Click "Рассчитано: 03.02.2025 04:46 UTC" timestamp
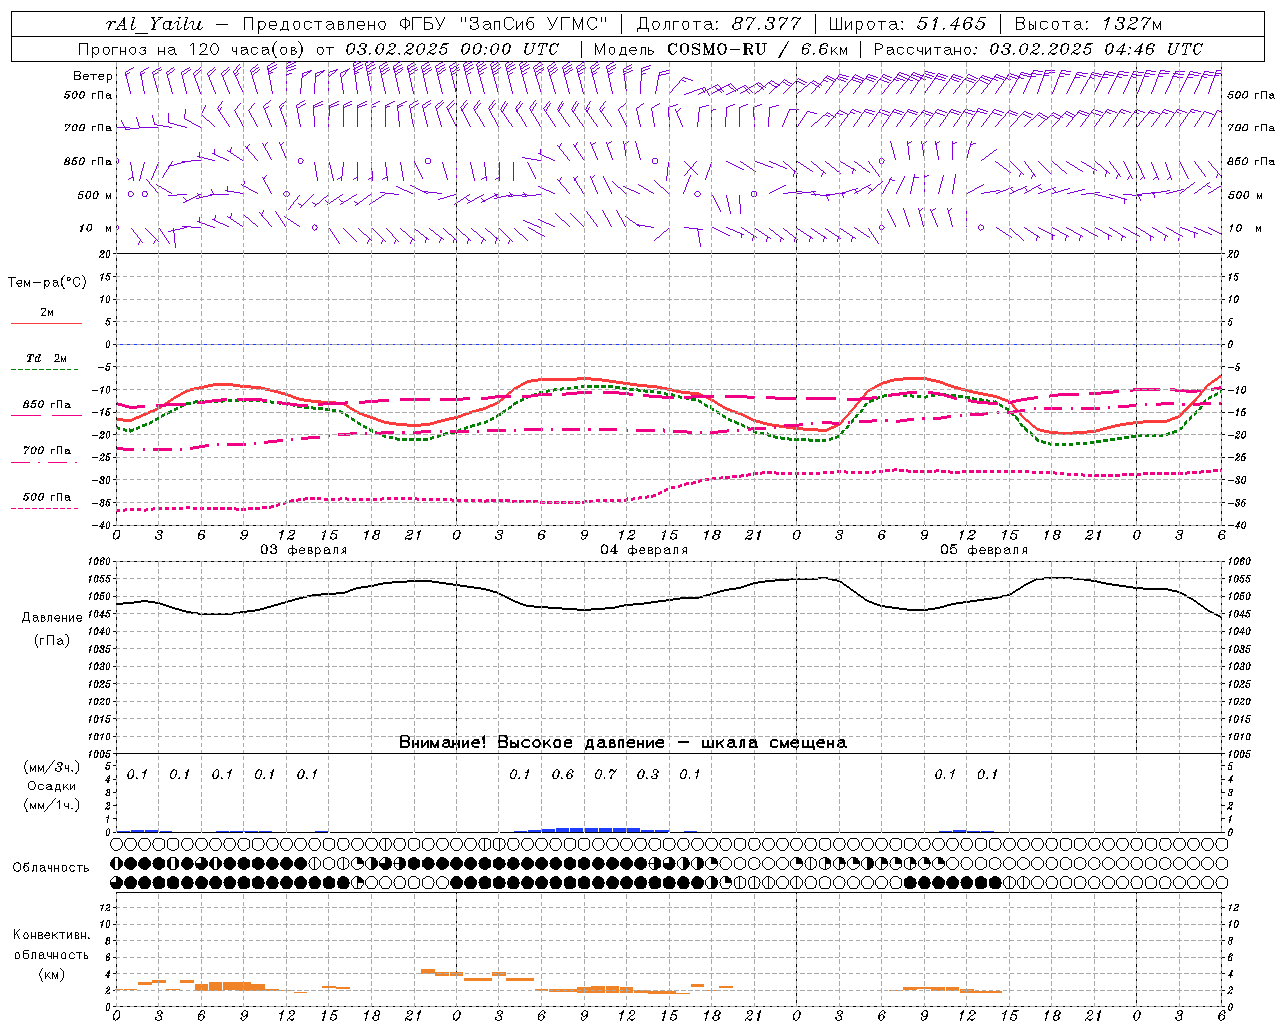The width and height of the screenshot is (1280, 1024). 1038,49
